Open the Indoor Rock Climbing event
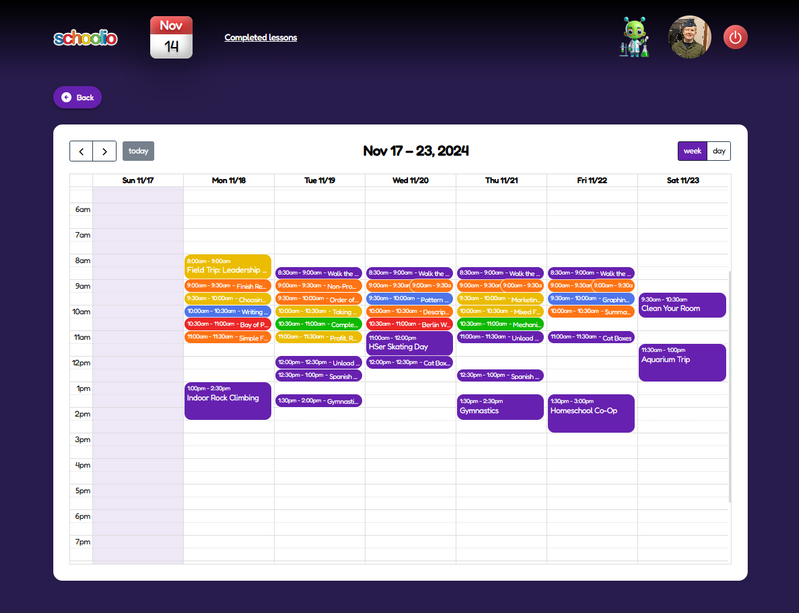The width and height of the screenshot is (799, 613). tap(228, 401)
